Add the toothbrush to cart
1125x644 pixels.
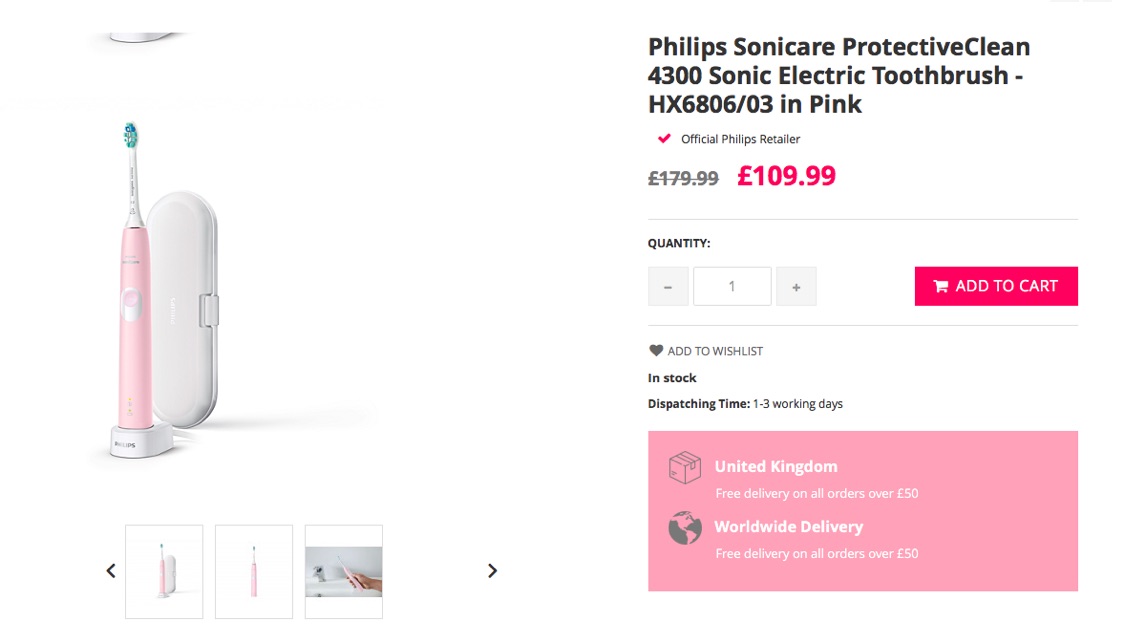point(996,286)
